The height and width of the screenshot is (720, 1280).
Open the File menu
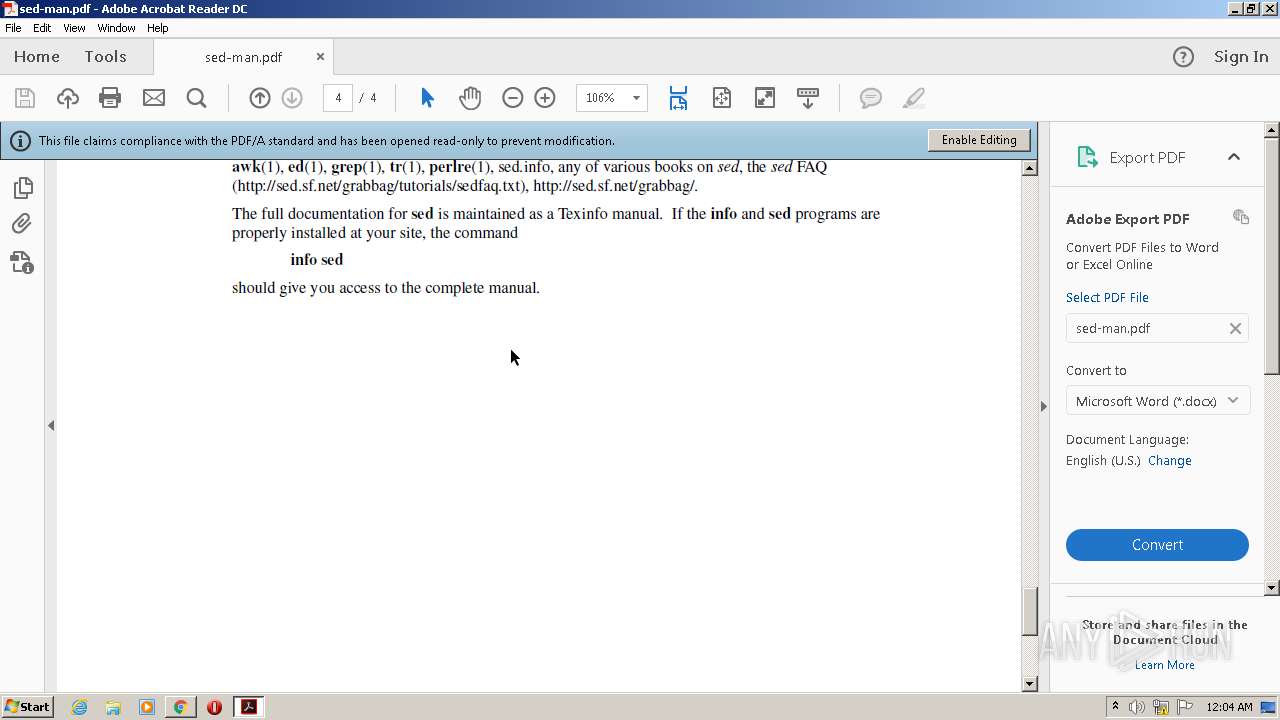(x=13, y=28)
